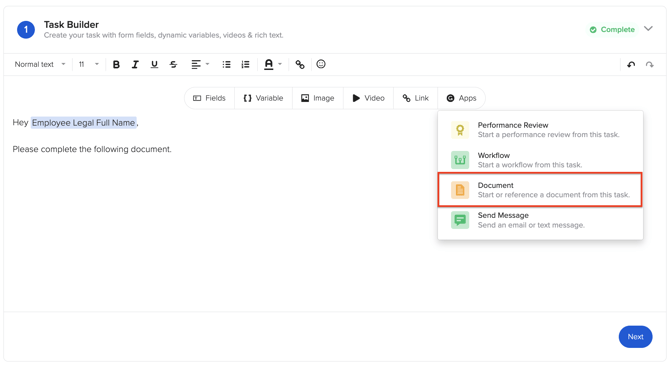Redo the last edit
Image resolution: width=670 pixels, height=366 pixels.
pos(649,64)
